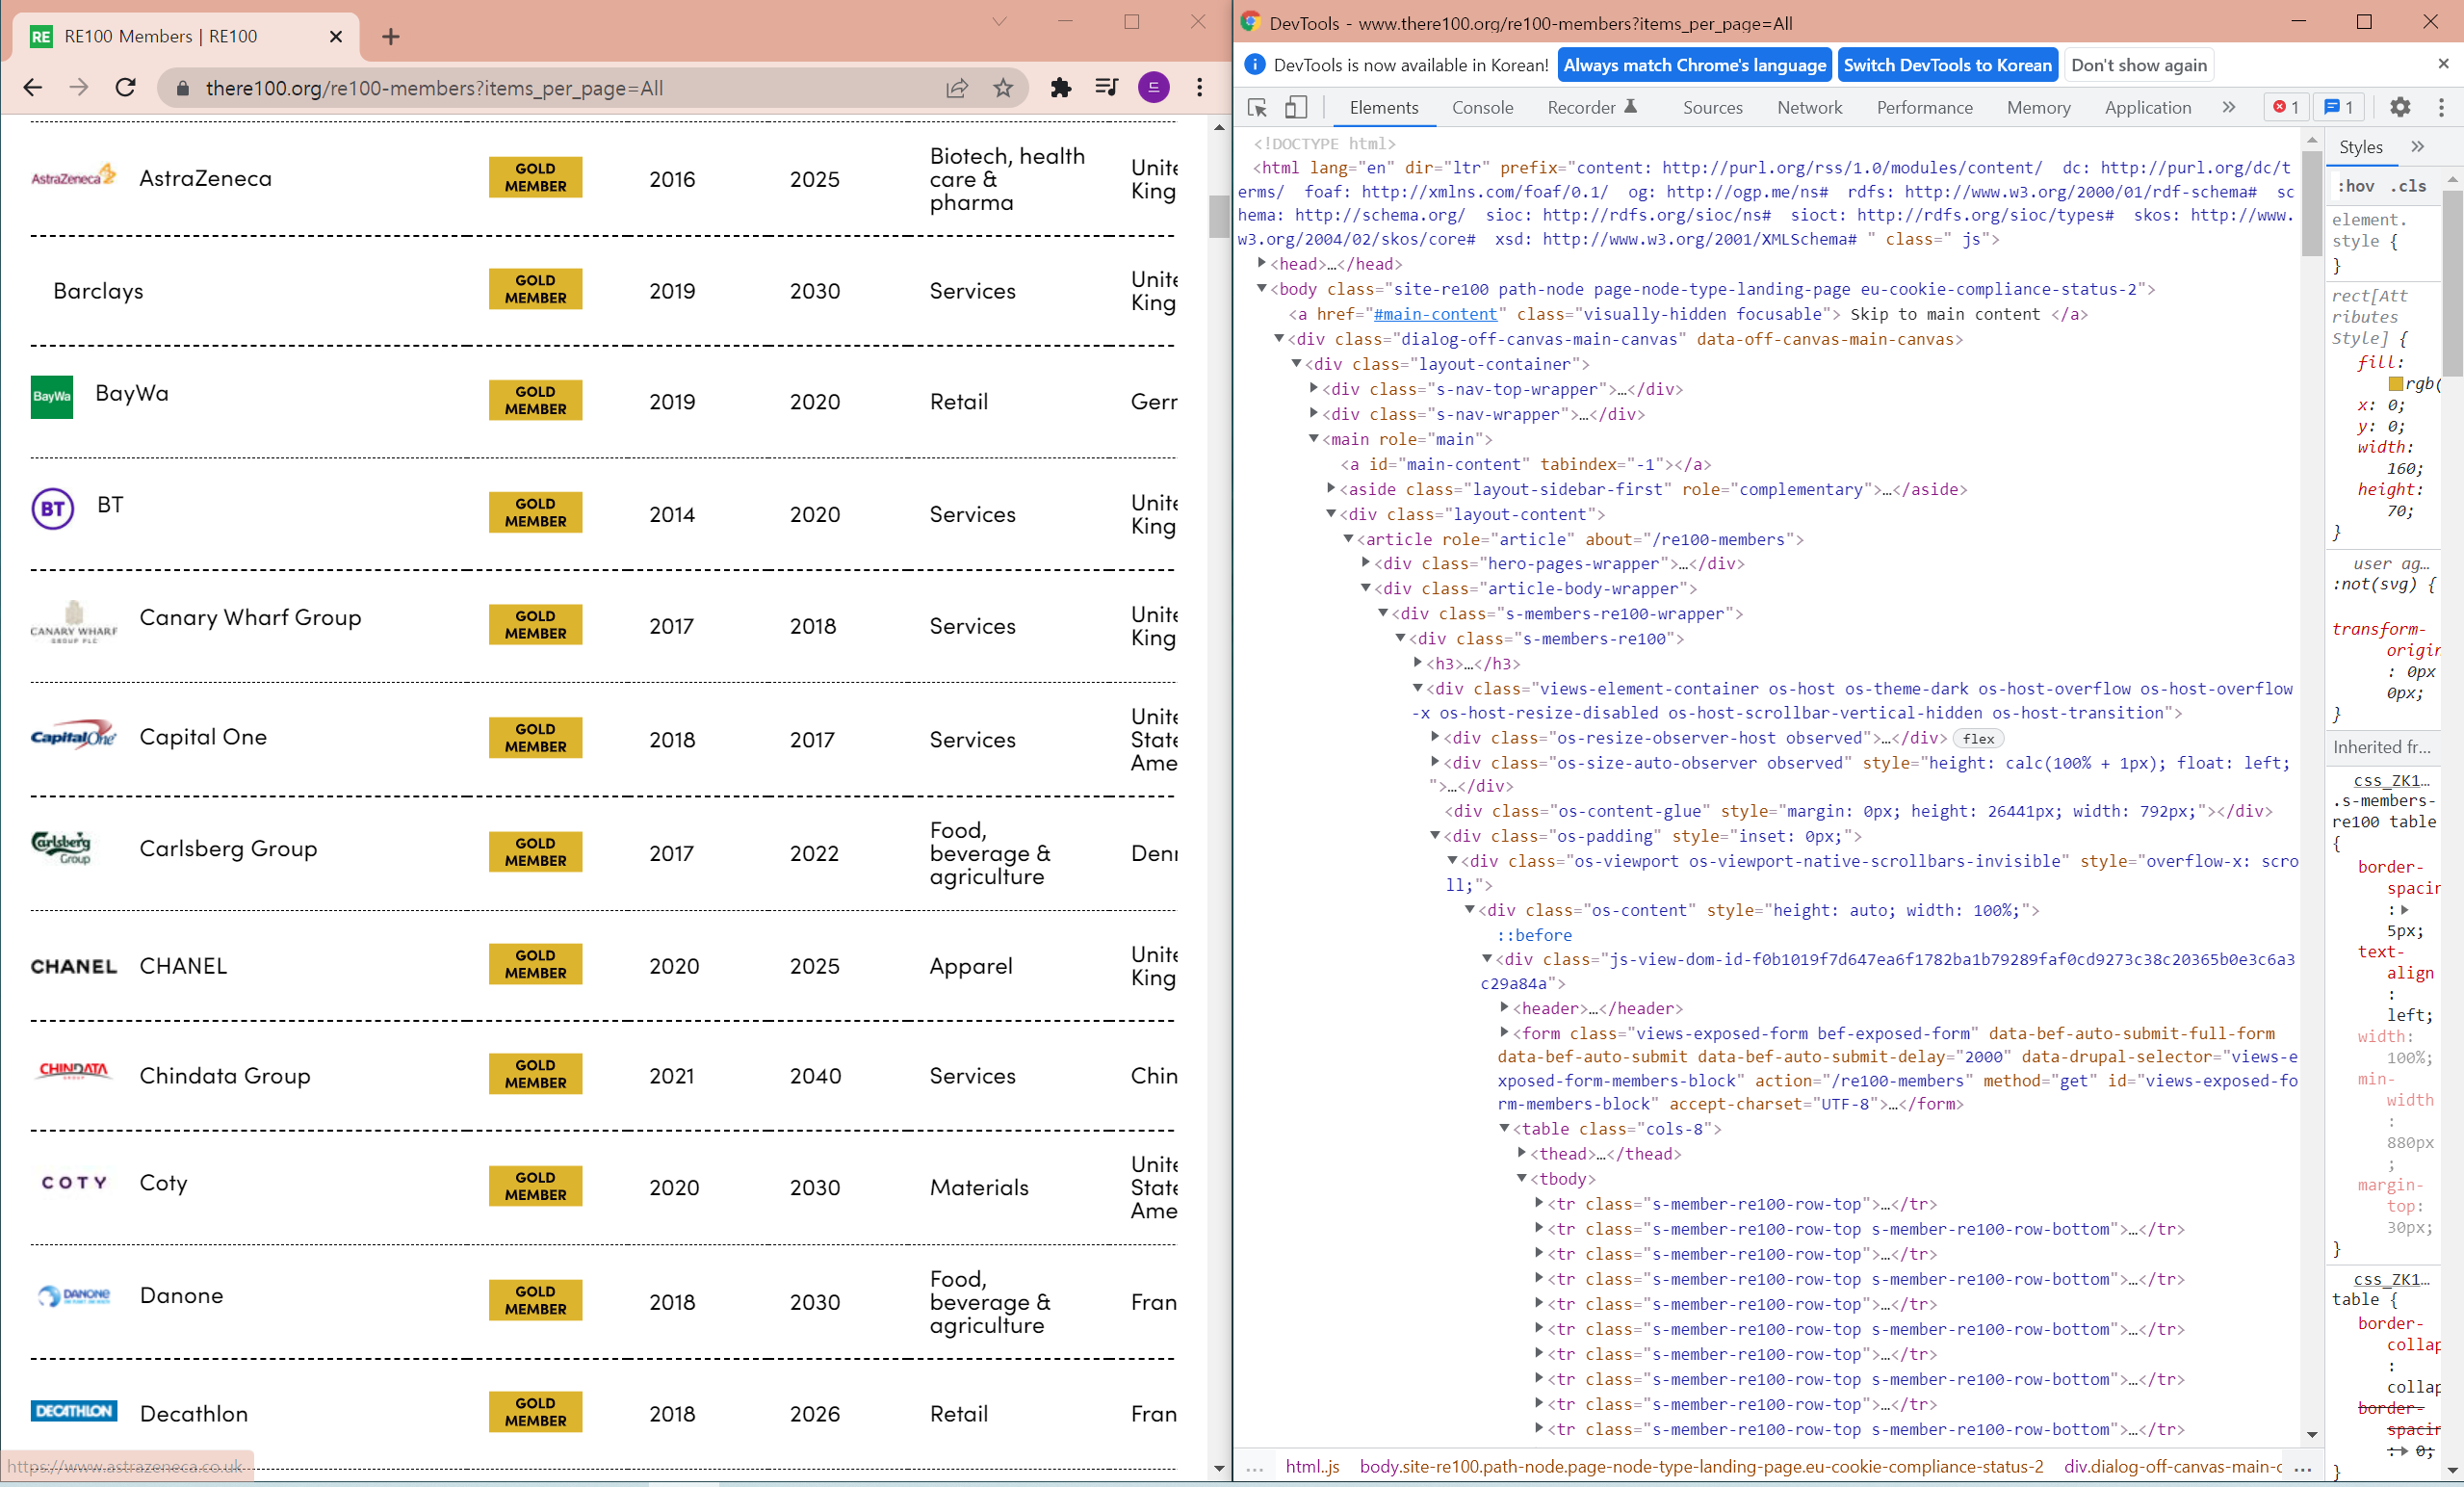Open DevTools settings gear
The height and width of the screenshot is (1487, 2464).
[2400, 107]
